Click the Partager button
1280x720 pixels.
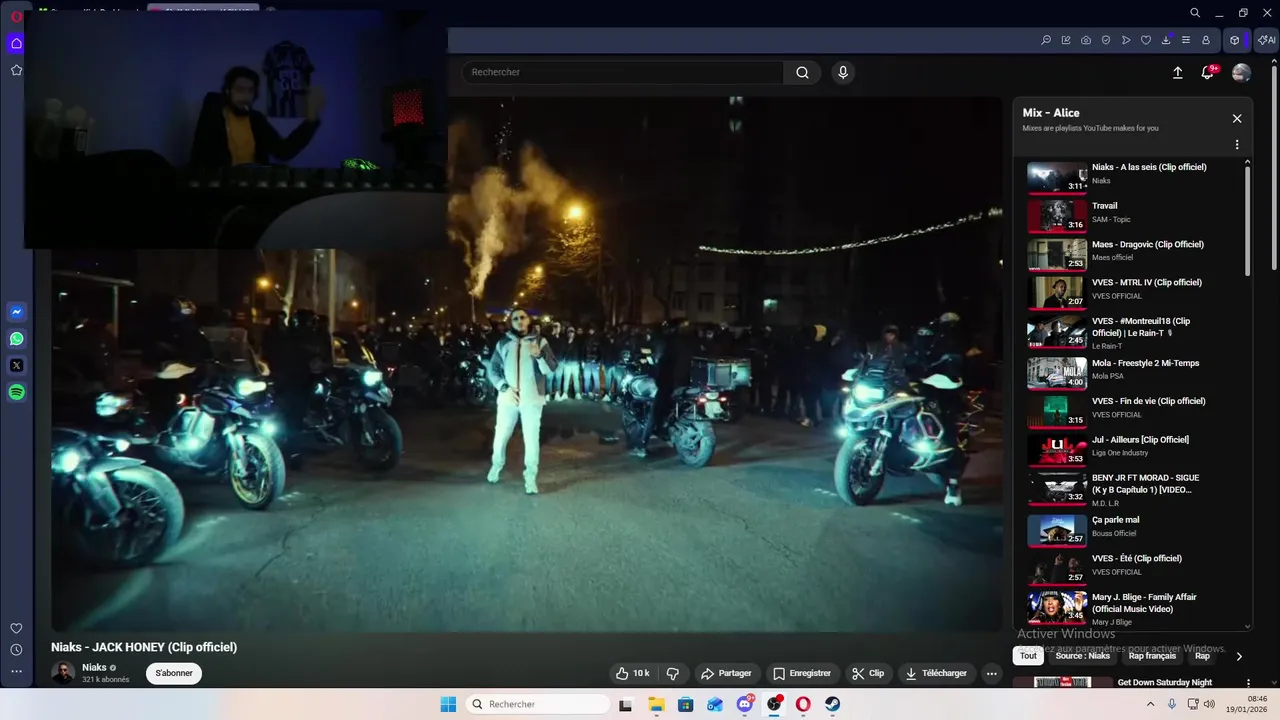click(726, 673)
